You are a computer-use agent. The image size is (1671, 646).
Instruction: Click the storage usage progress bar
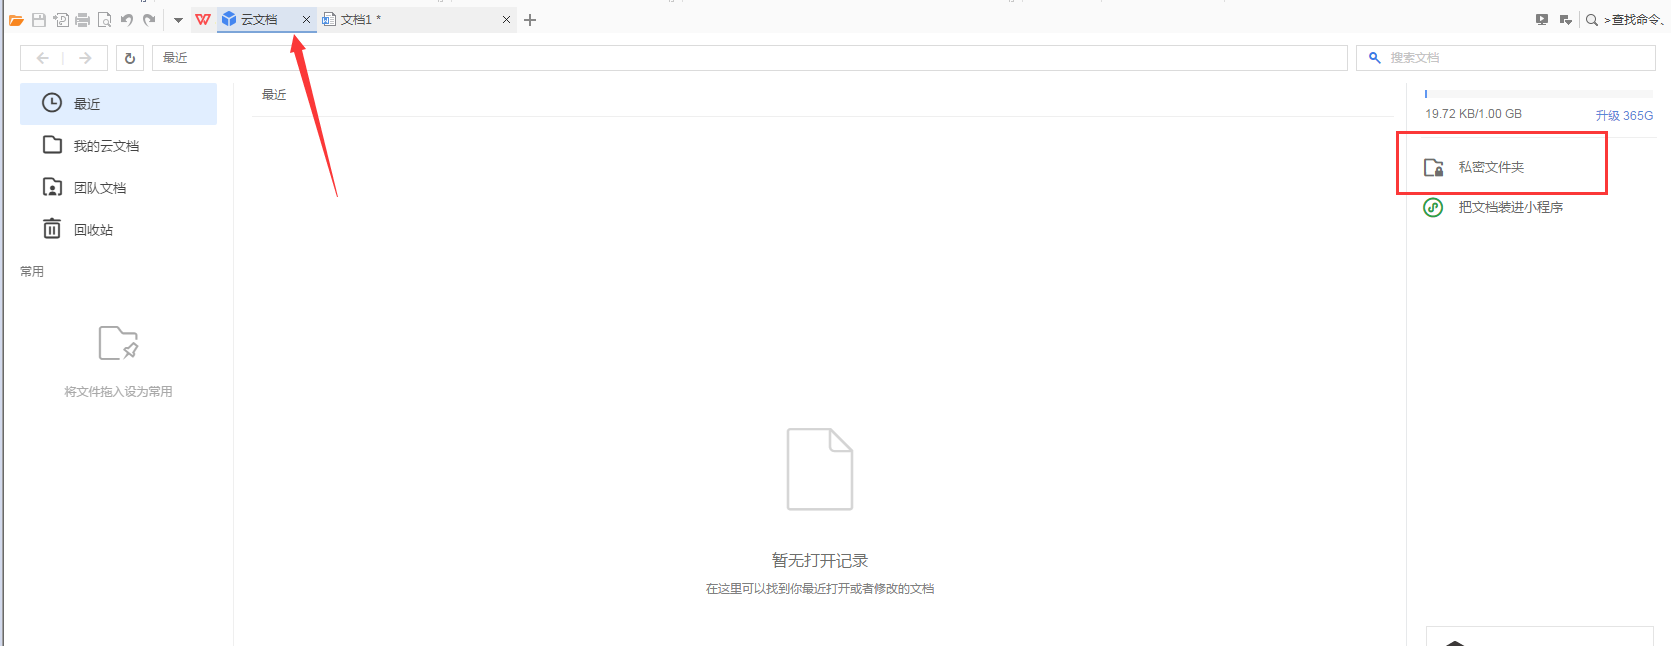pos(1539,94)
